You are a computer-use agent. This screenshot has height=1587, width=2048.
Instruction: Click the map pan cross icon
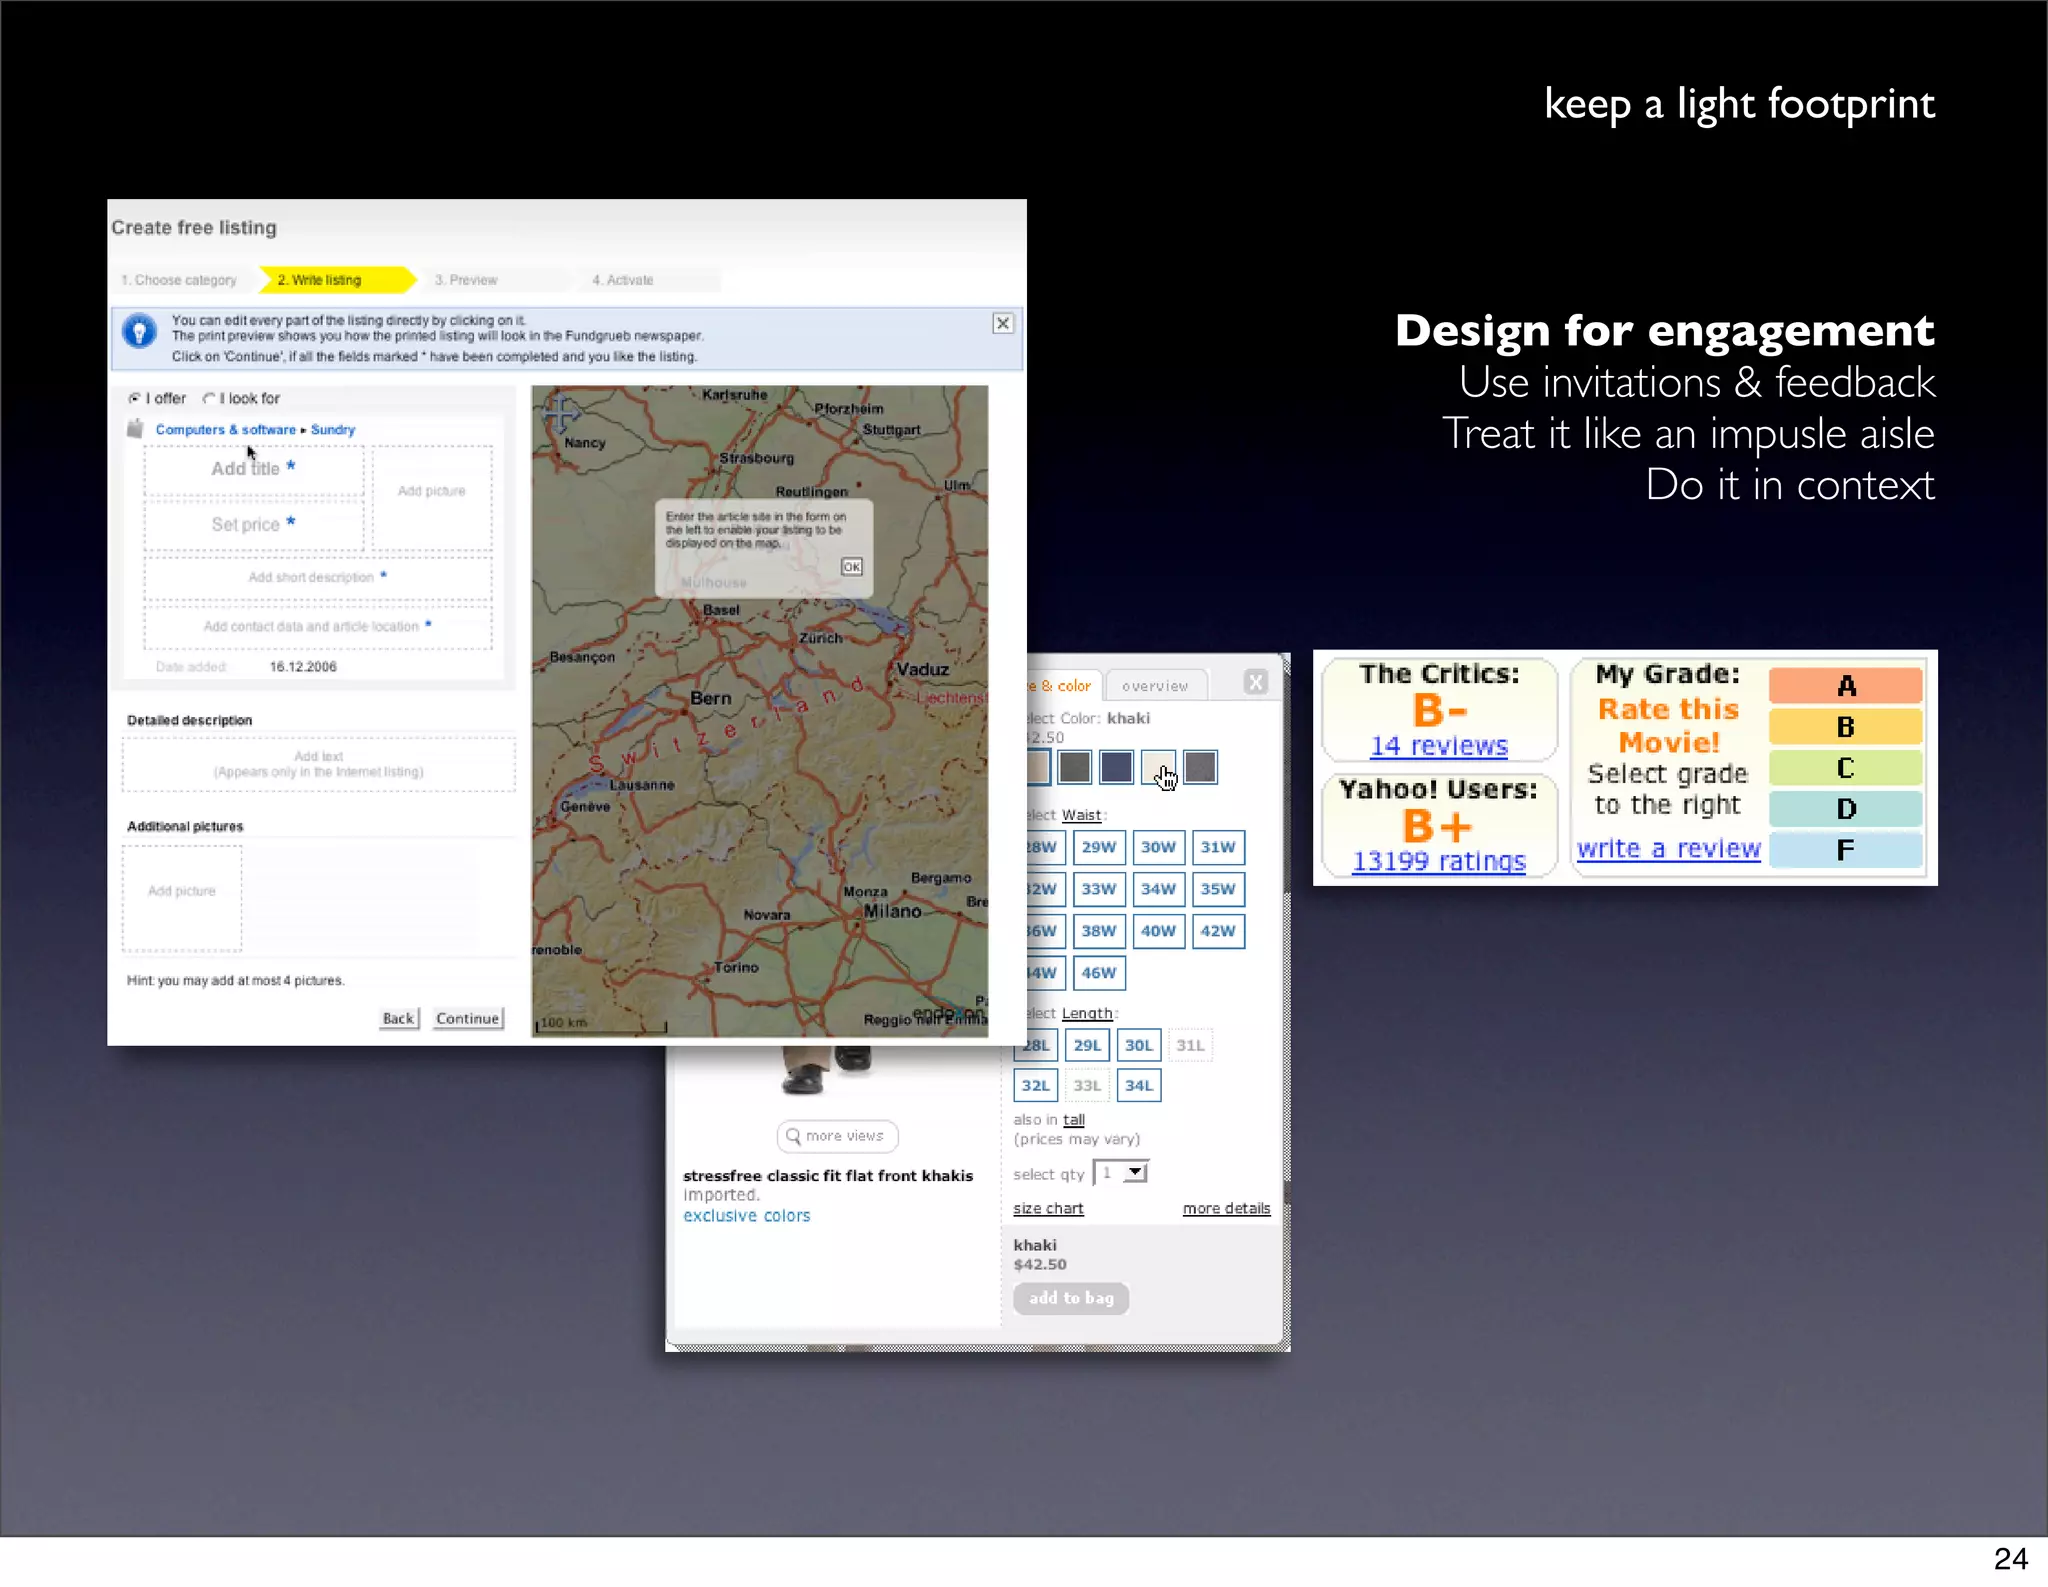point(559,412)
